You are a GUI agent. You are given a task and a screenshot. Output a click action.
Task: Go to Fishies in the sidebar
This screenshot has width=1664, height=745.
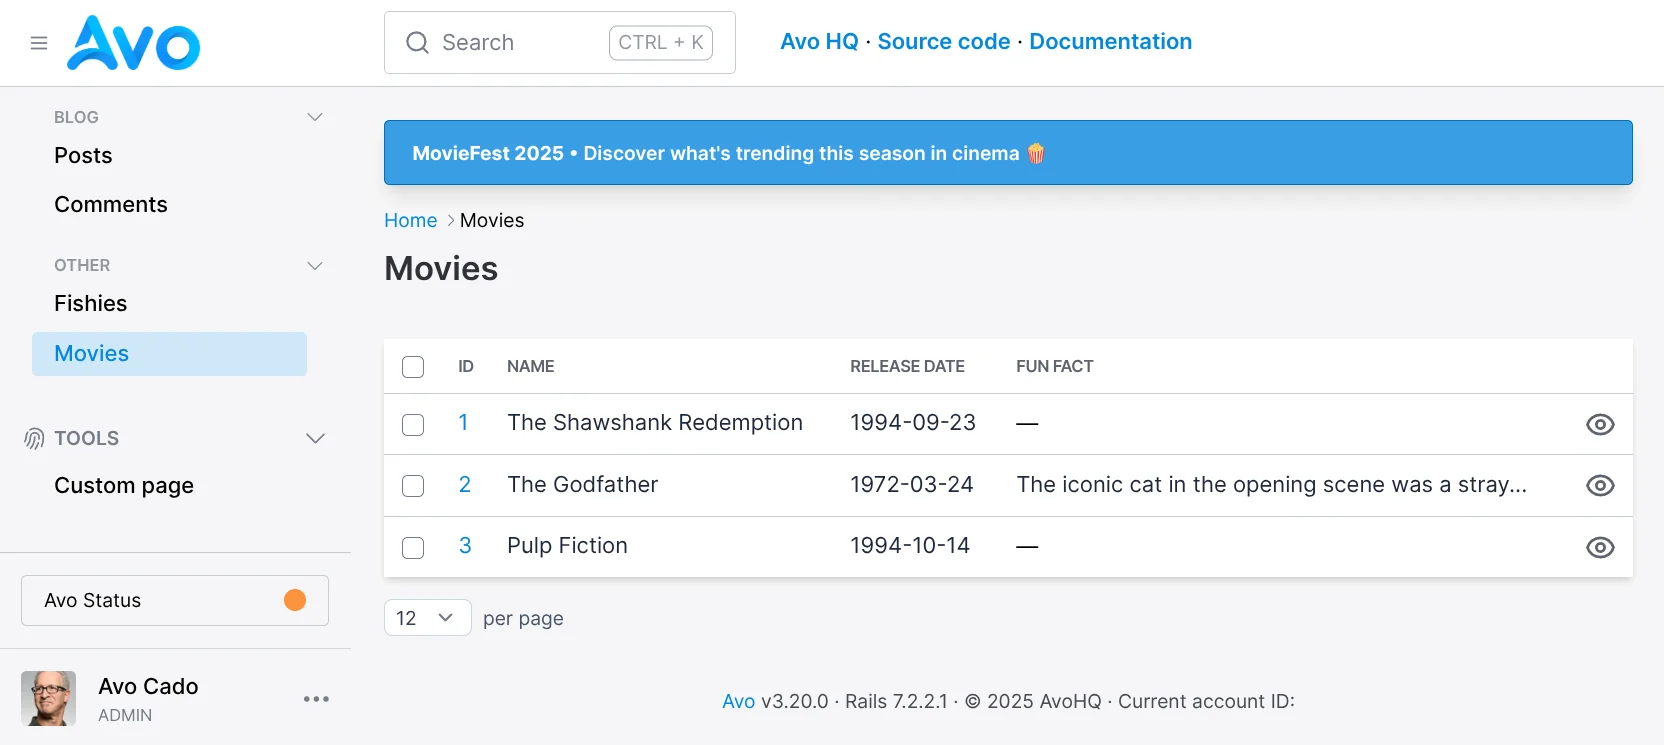click(x=90, y=304)
